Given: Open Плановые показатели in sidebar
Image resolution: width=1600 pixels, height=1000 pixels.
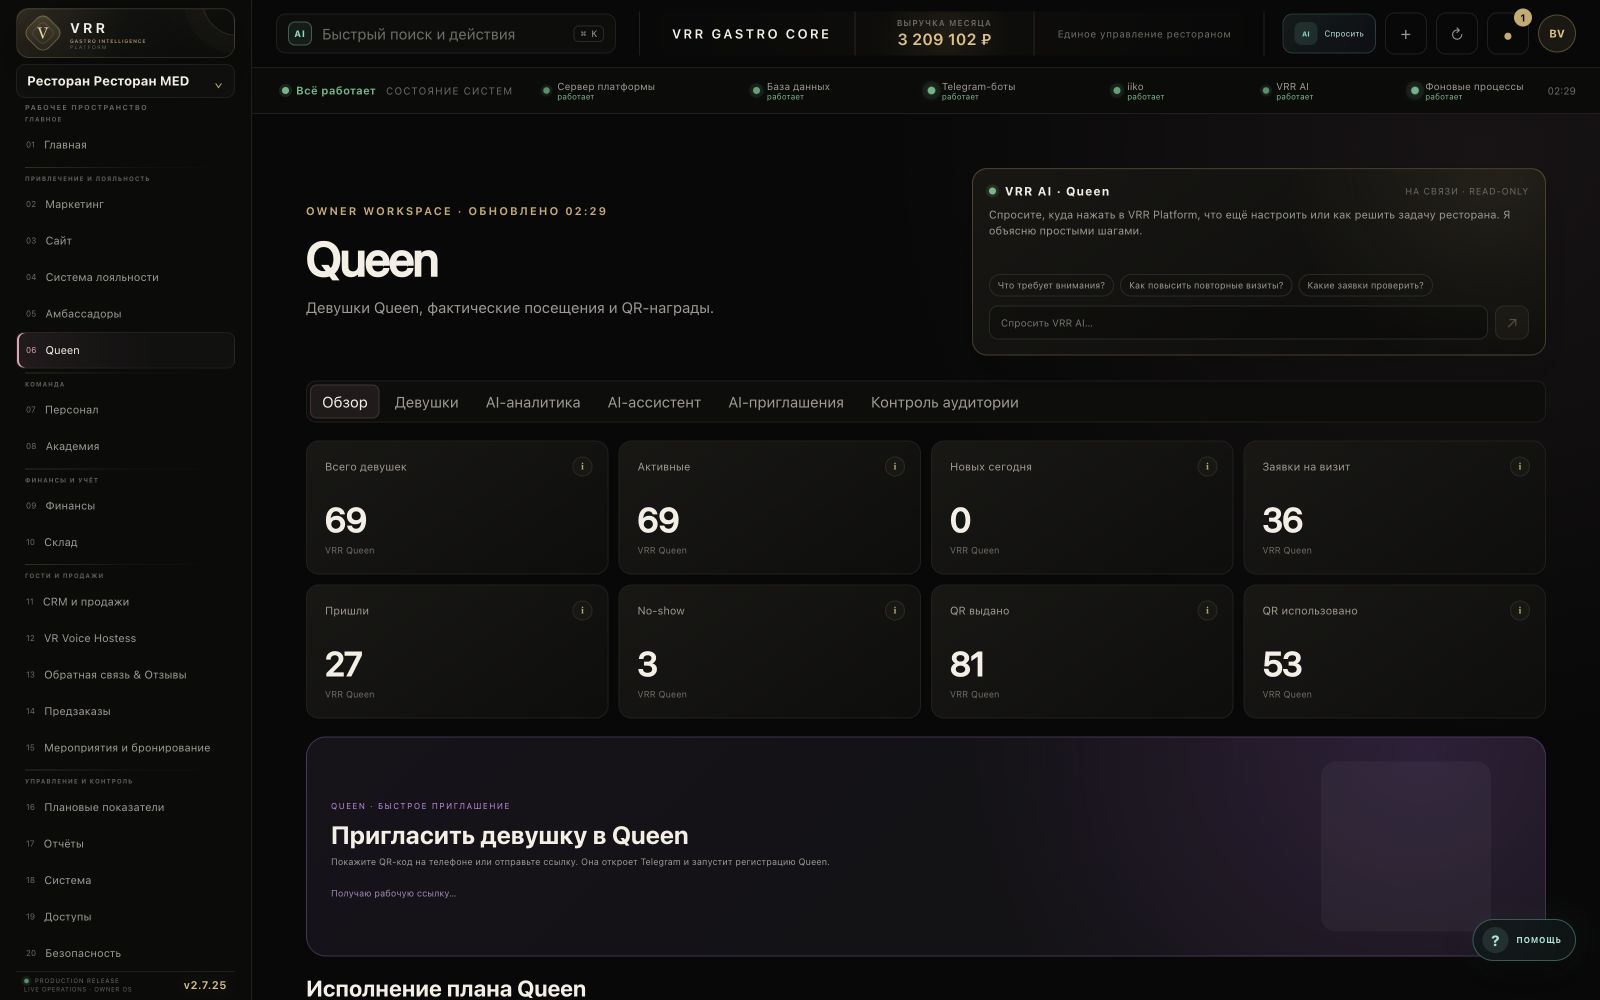Looking at the screenshot, I should (126, 807).
